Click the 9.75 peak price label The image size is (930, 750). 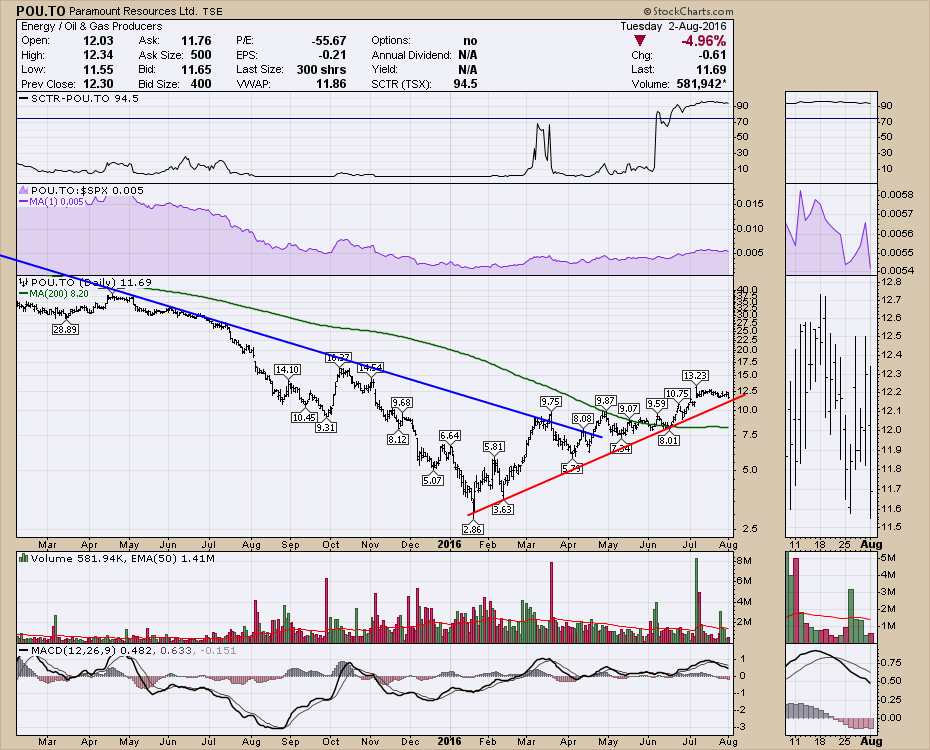[x=550, y=401]
